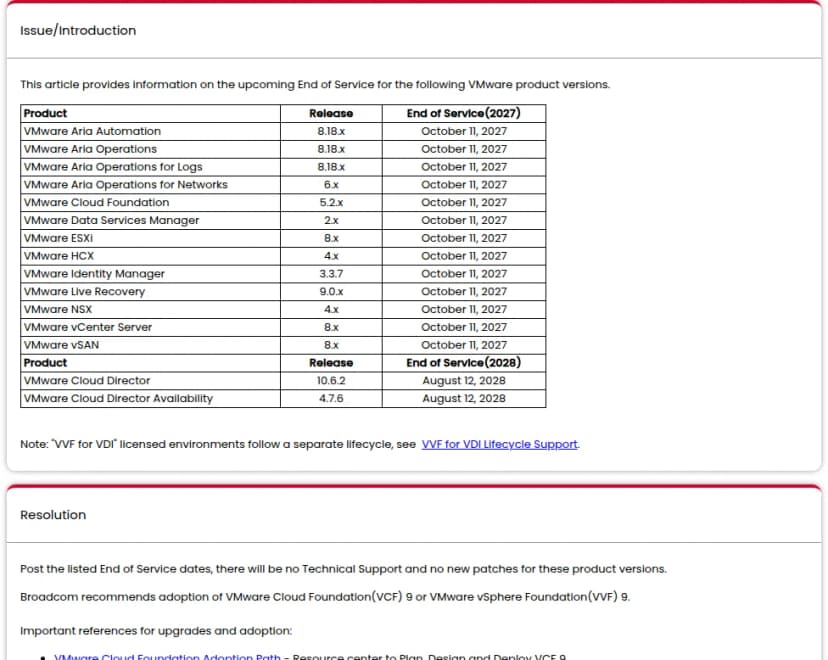The width and height of the screenshot is (828, 660).
Task: Click release value 9.0.x for Live Recovery
Action: [x=331, y=292]
